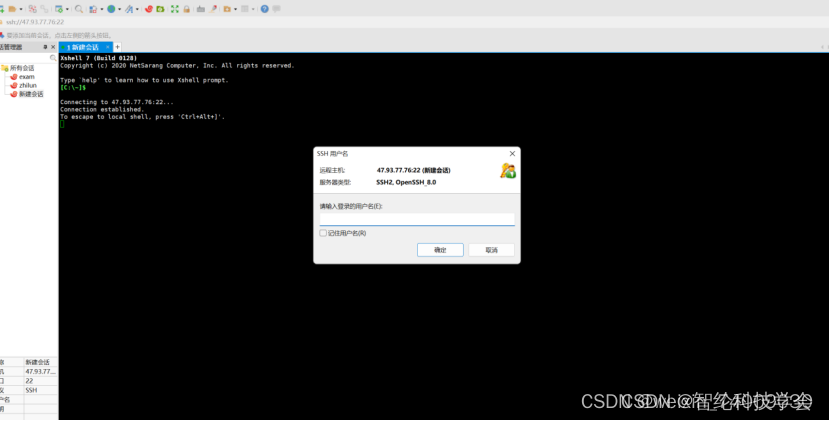Click the search magnifier icon in toolbar
The image size is (829, 421).
(x=79, y=9)
